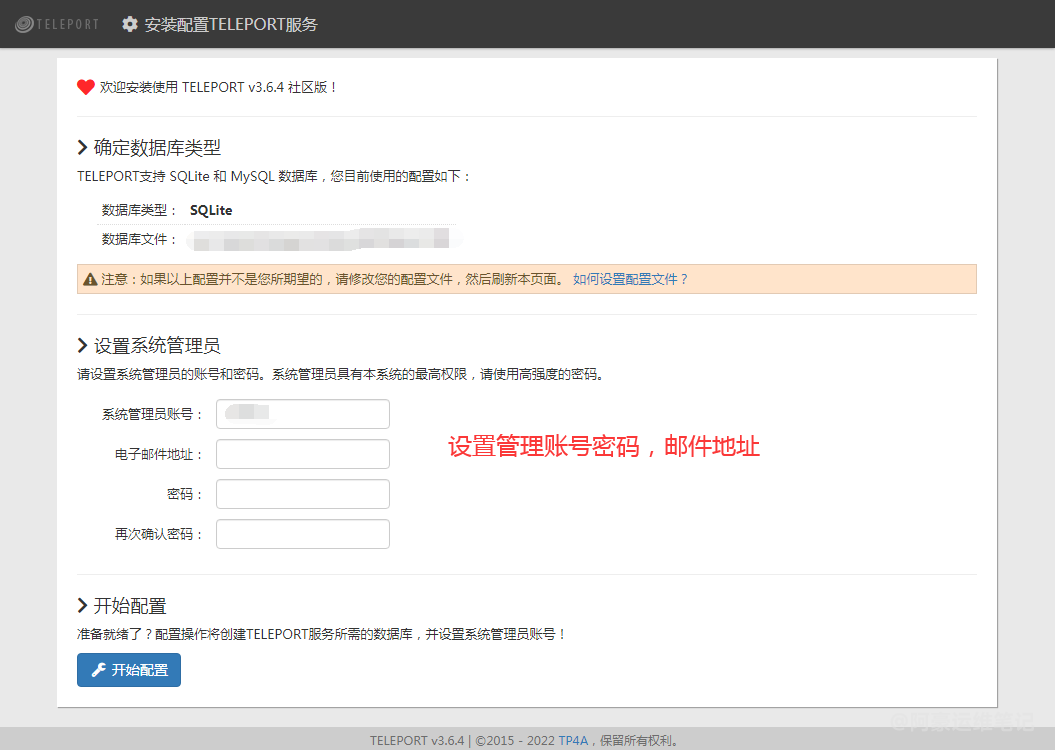Open the 如何设置配置文件？ help link
Screen dimensions: 1055x750
coord(630,280)
